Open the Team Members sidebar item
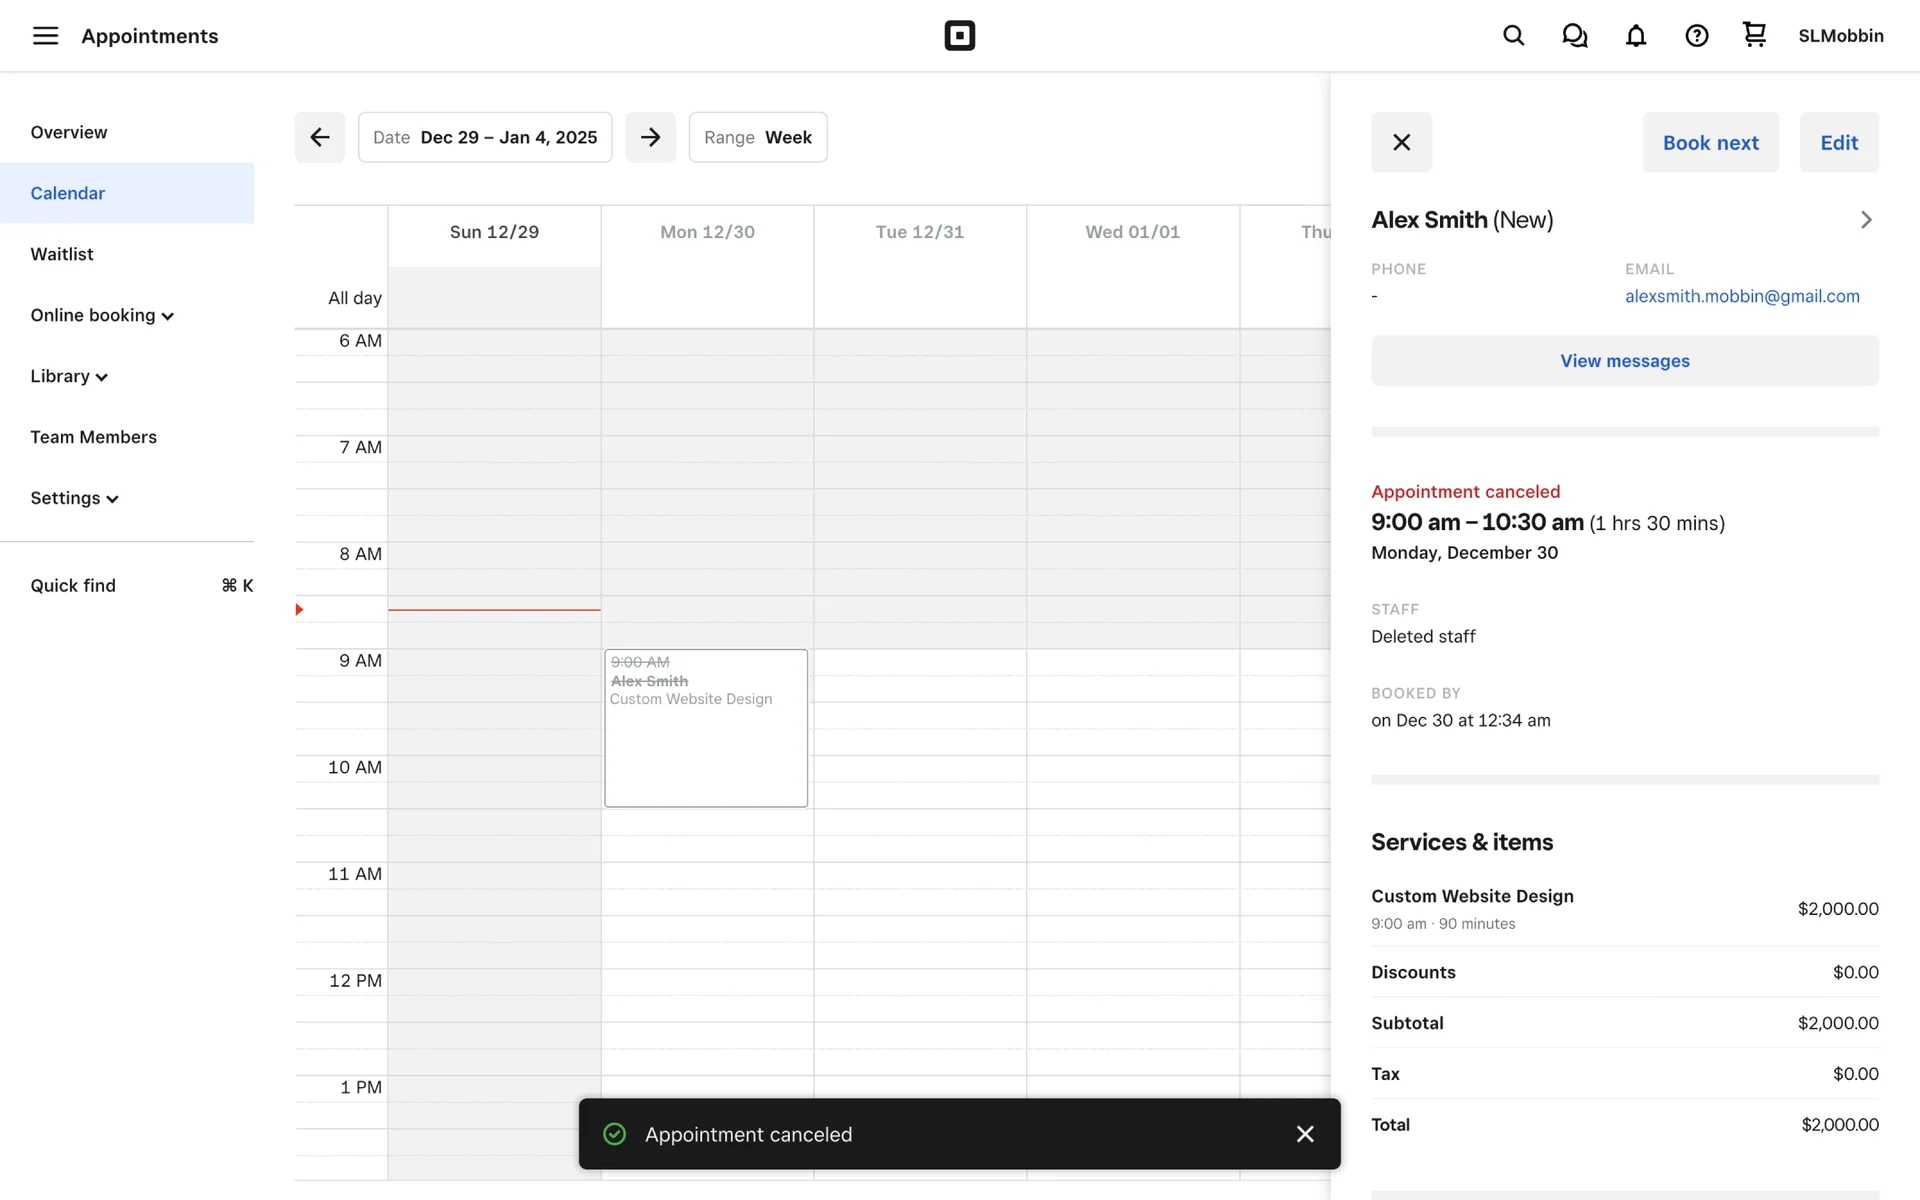This screenshot has width=1920, height=1200. click(93, 437)
